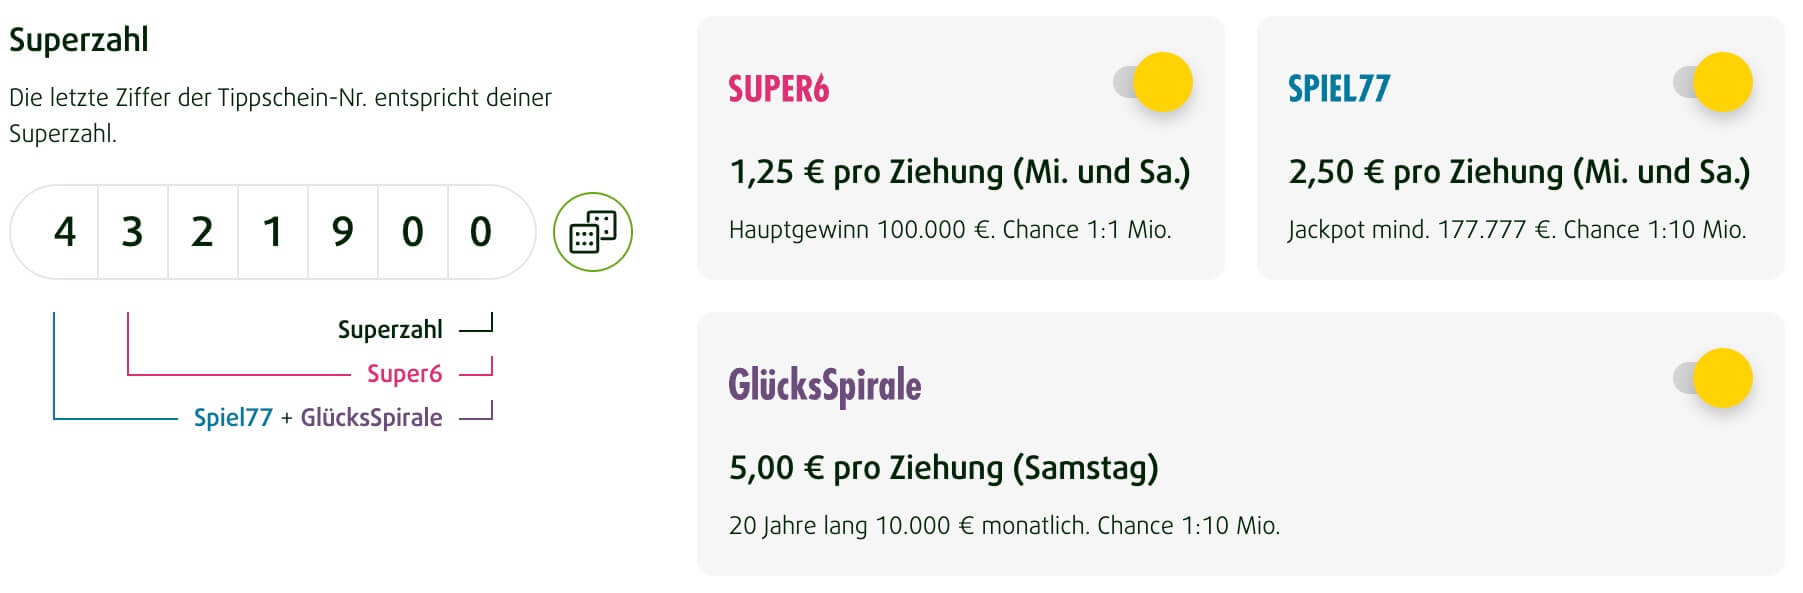Toggle the SPIEL77 switch
Screen dimensions: 1803x593
1714,82
